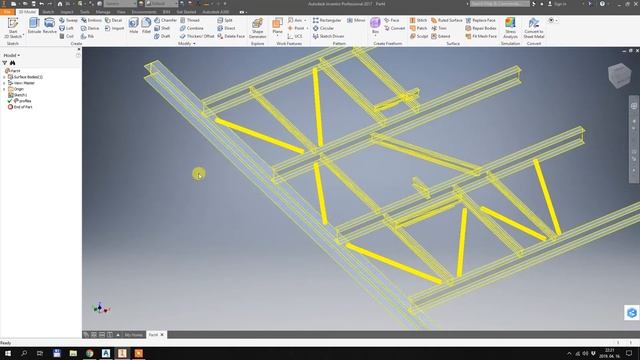
Task: Open the freeform Box dropdown arrow
Action: coord(375,36)
